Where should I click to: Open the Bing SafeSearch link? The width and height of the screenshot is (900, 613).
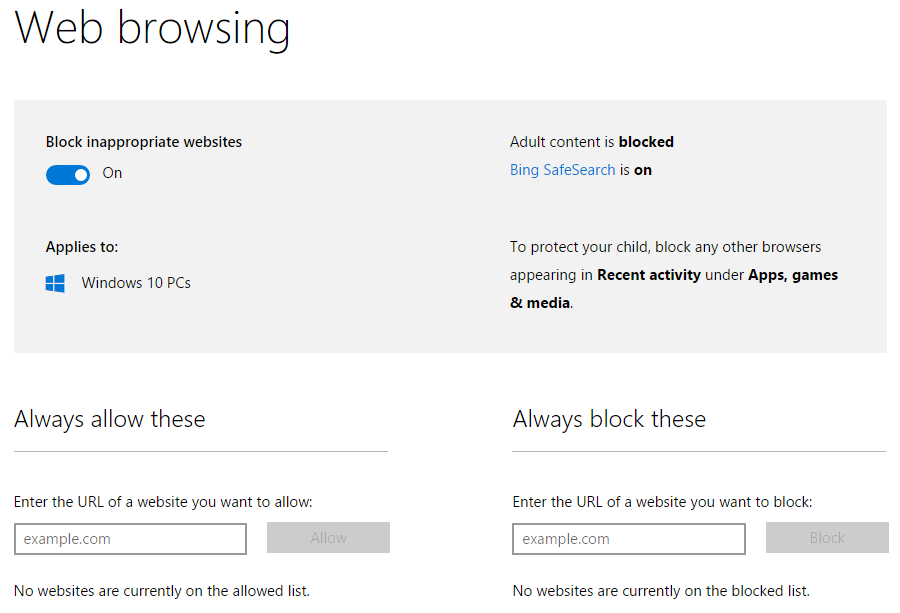(562, 170)
